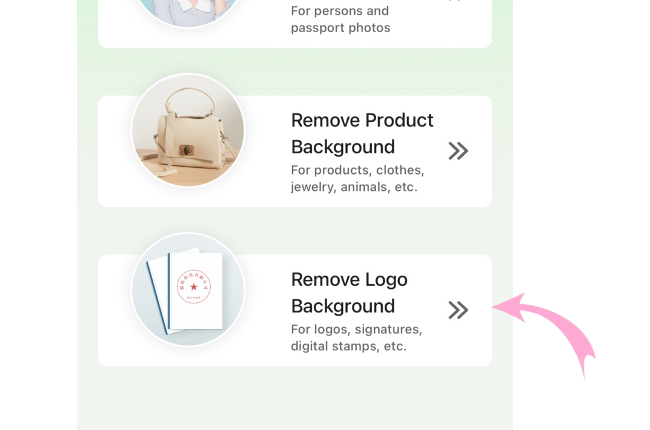The height and width of the screenshot is (430, 650).
Task: Click the red circular stamp on the document
Action: (x=194, y=287)
